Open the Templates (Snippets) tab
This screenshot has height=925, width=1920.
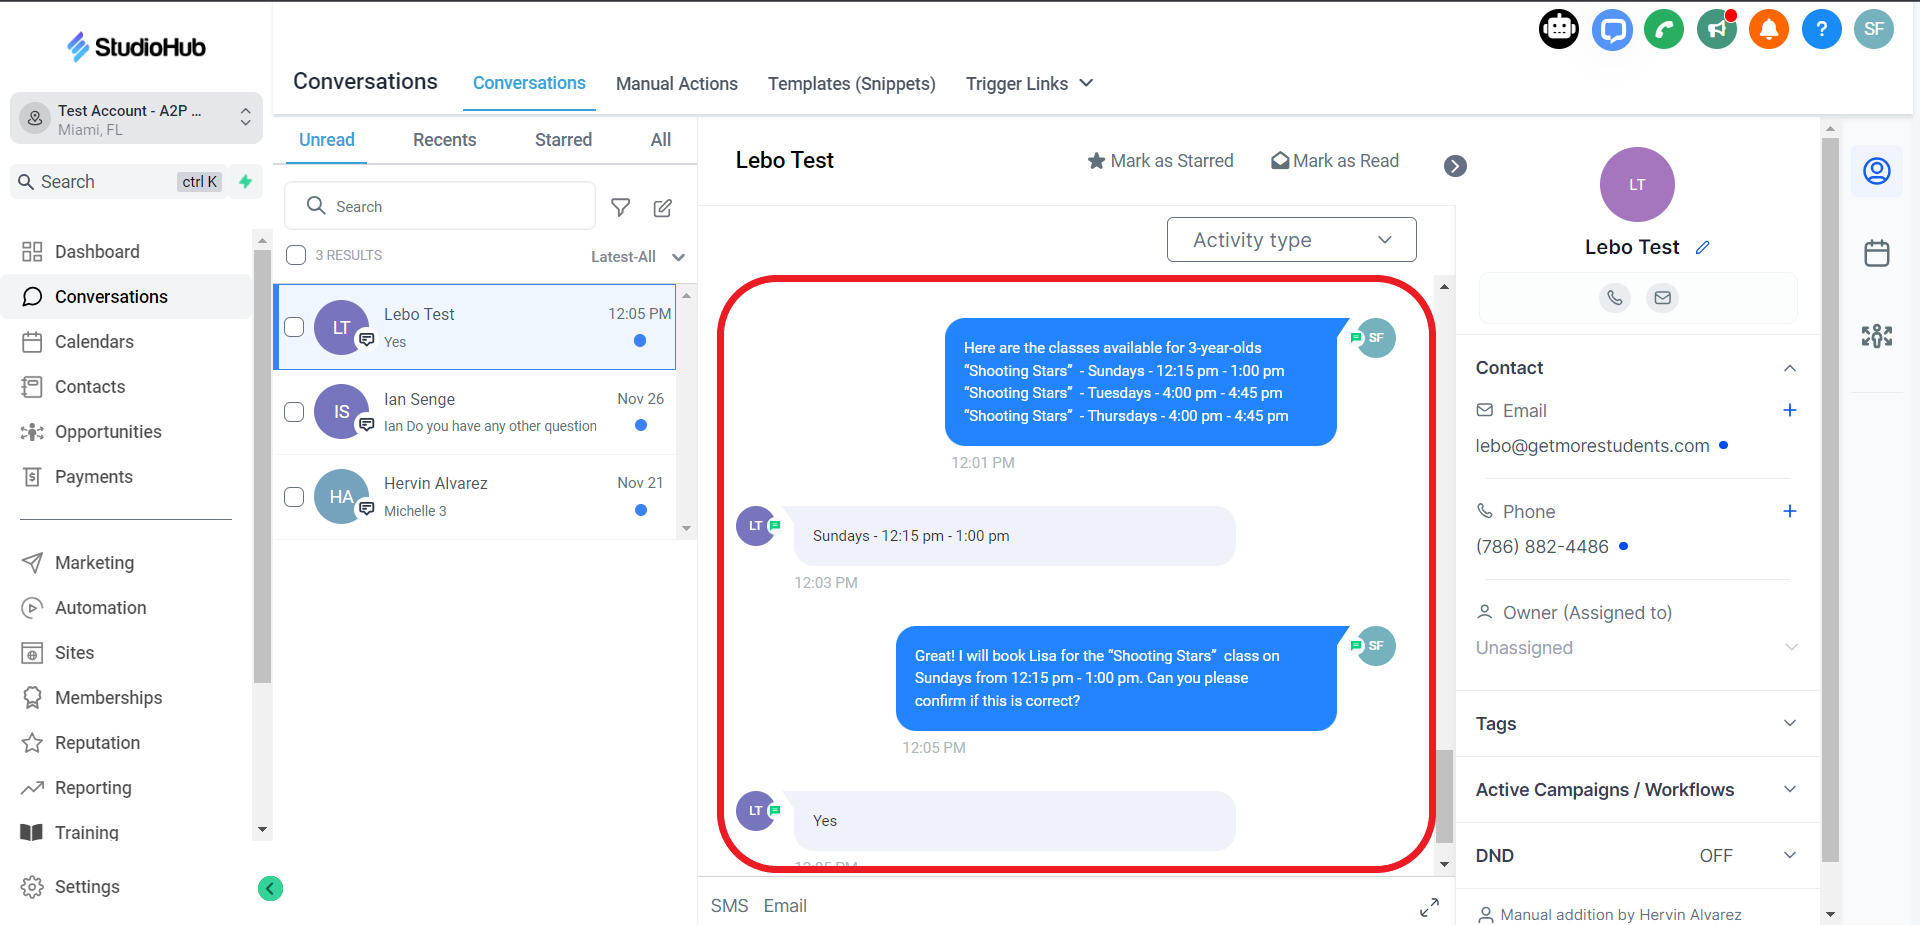[852, 84]
